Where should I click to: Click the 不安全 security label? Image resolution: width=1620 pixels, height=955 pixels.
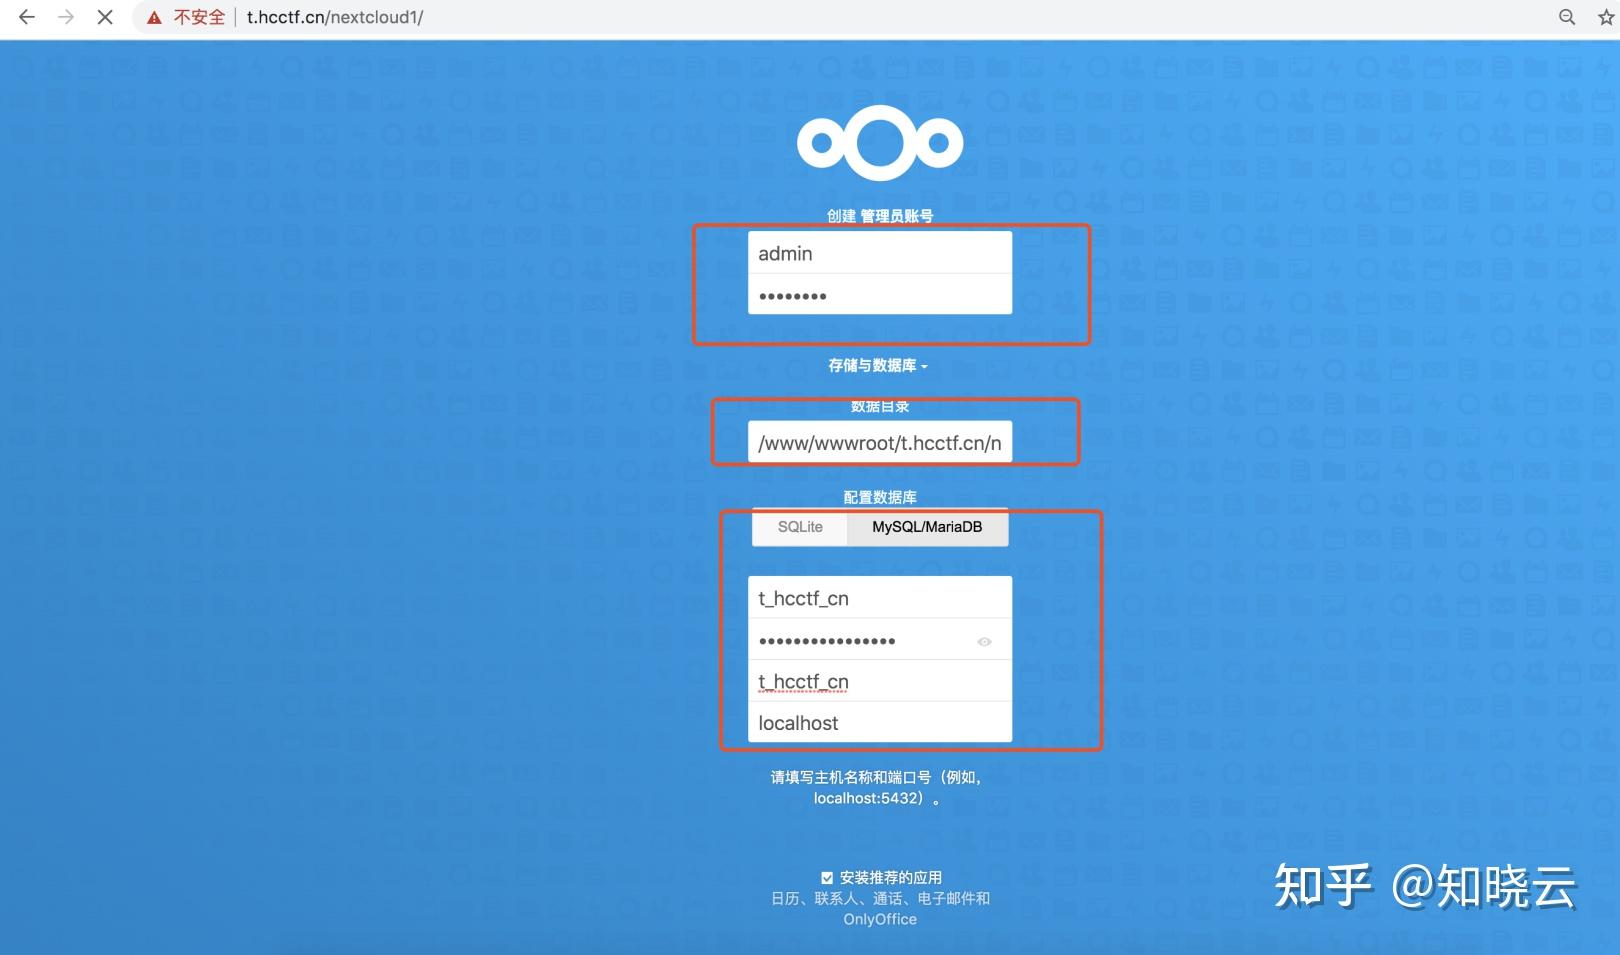[x=199, y=17]
